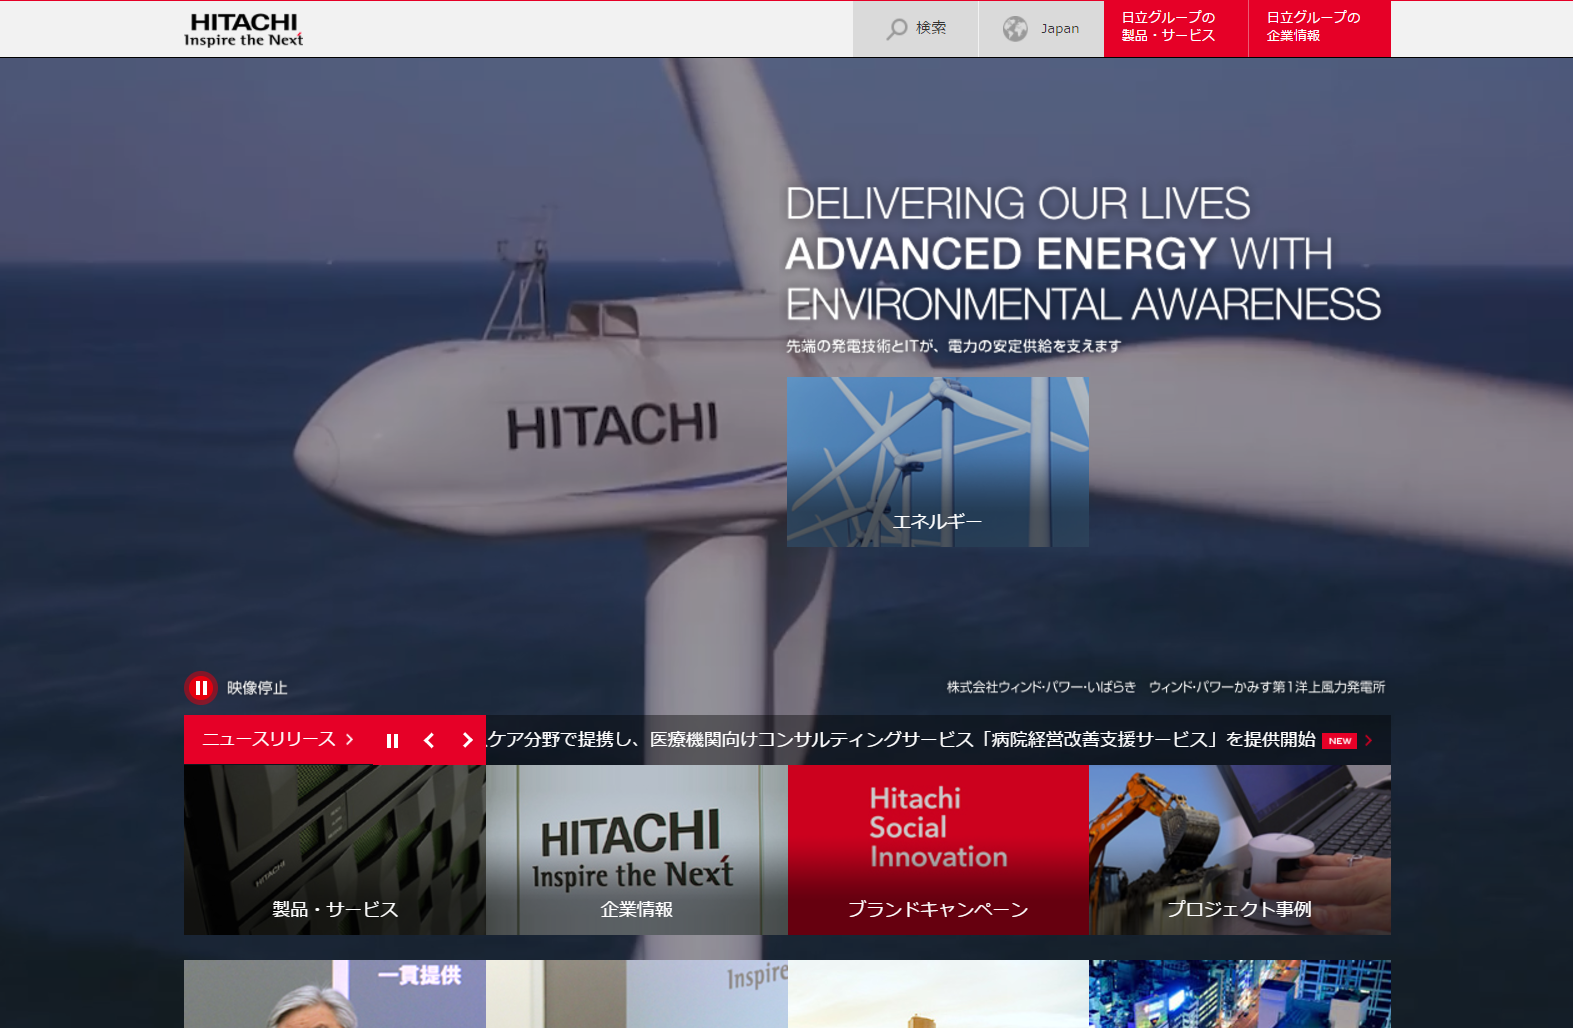Pause the background video with the red button

coord(201,688)
